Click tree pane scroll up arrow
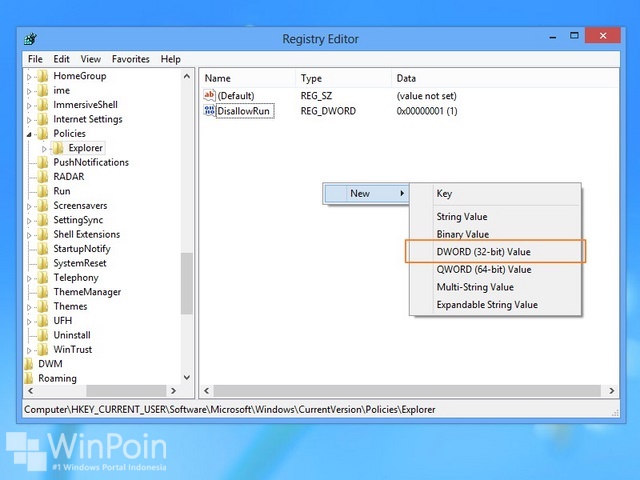 click(x=187, y=76)
